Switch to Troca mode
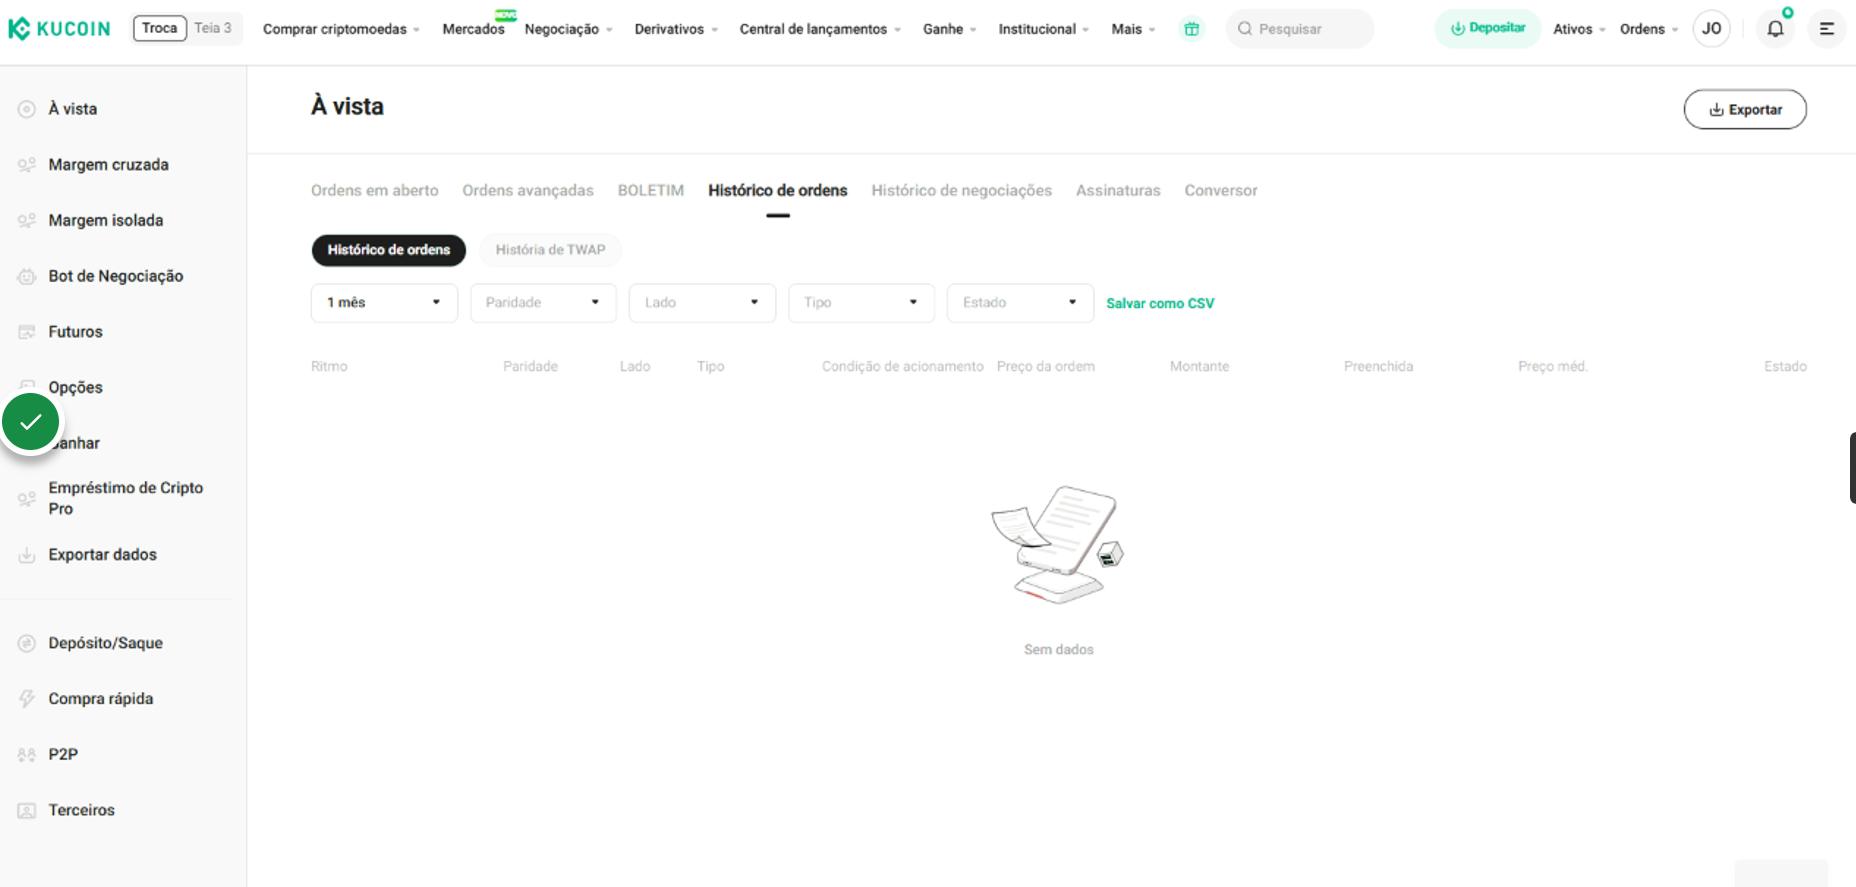 click(160, 28)
